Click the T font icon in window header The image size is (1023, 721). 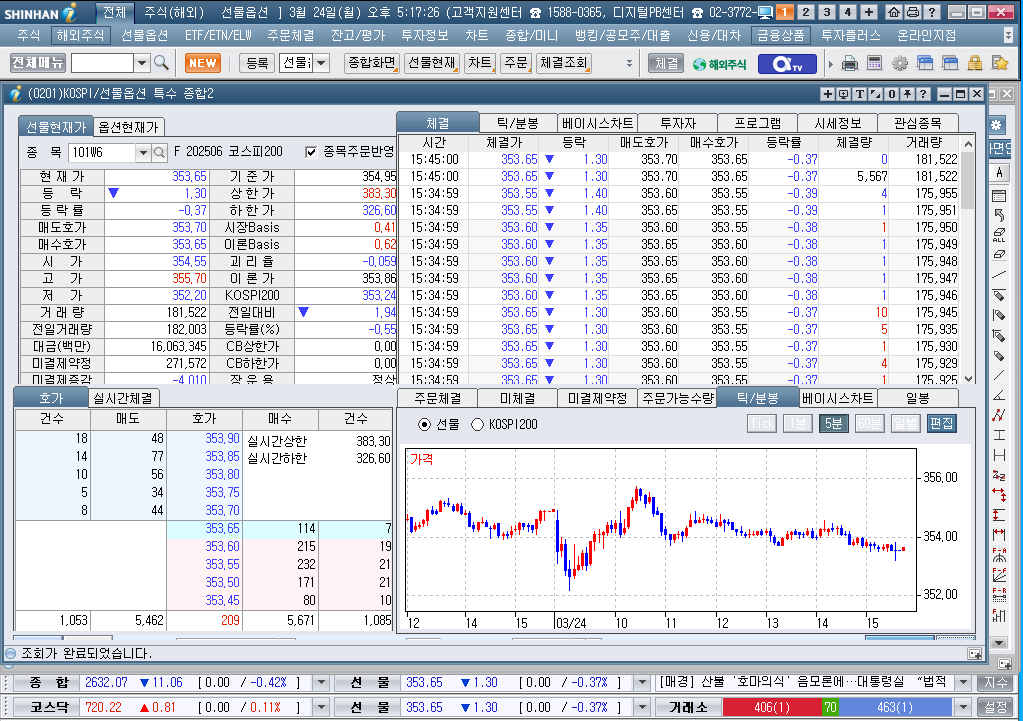(x=859, y=94)
